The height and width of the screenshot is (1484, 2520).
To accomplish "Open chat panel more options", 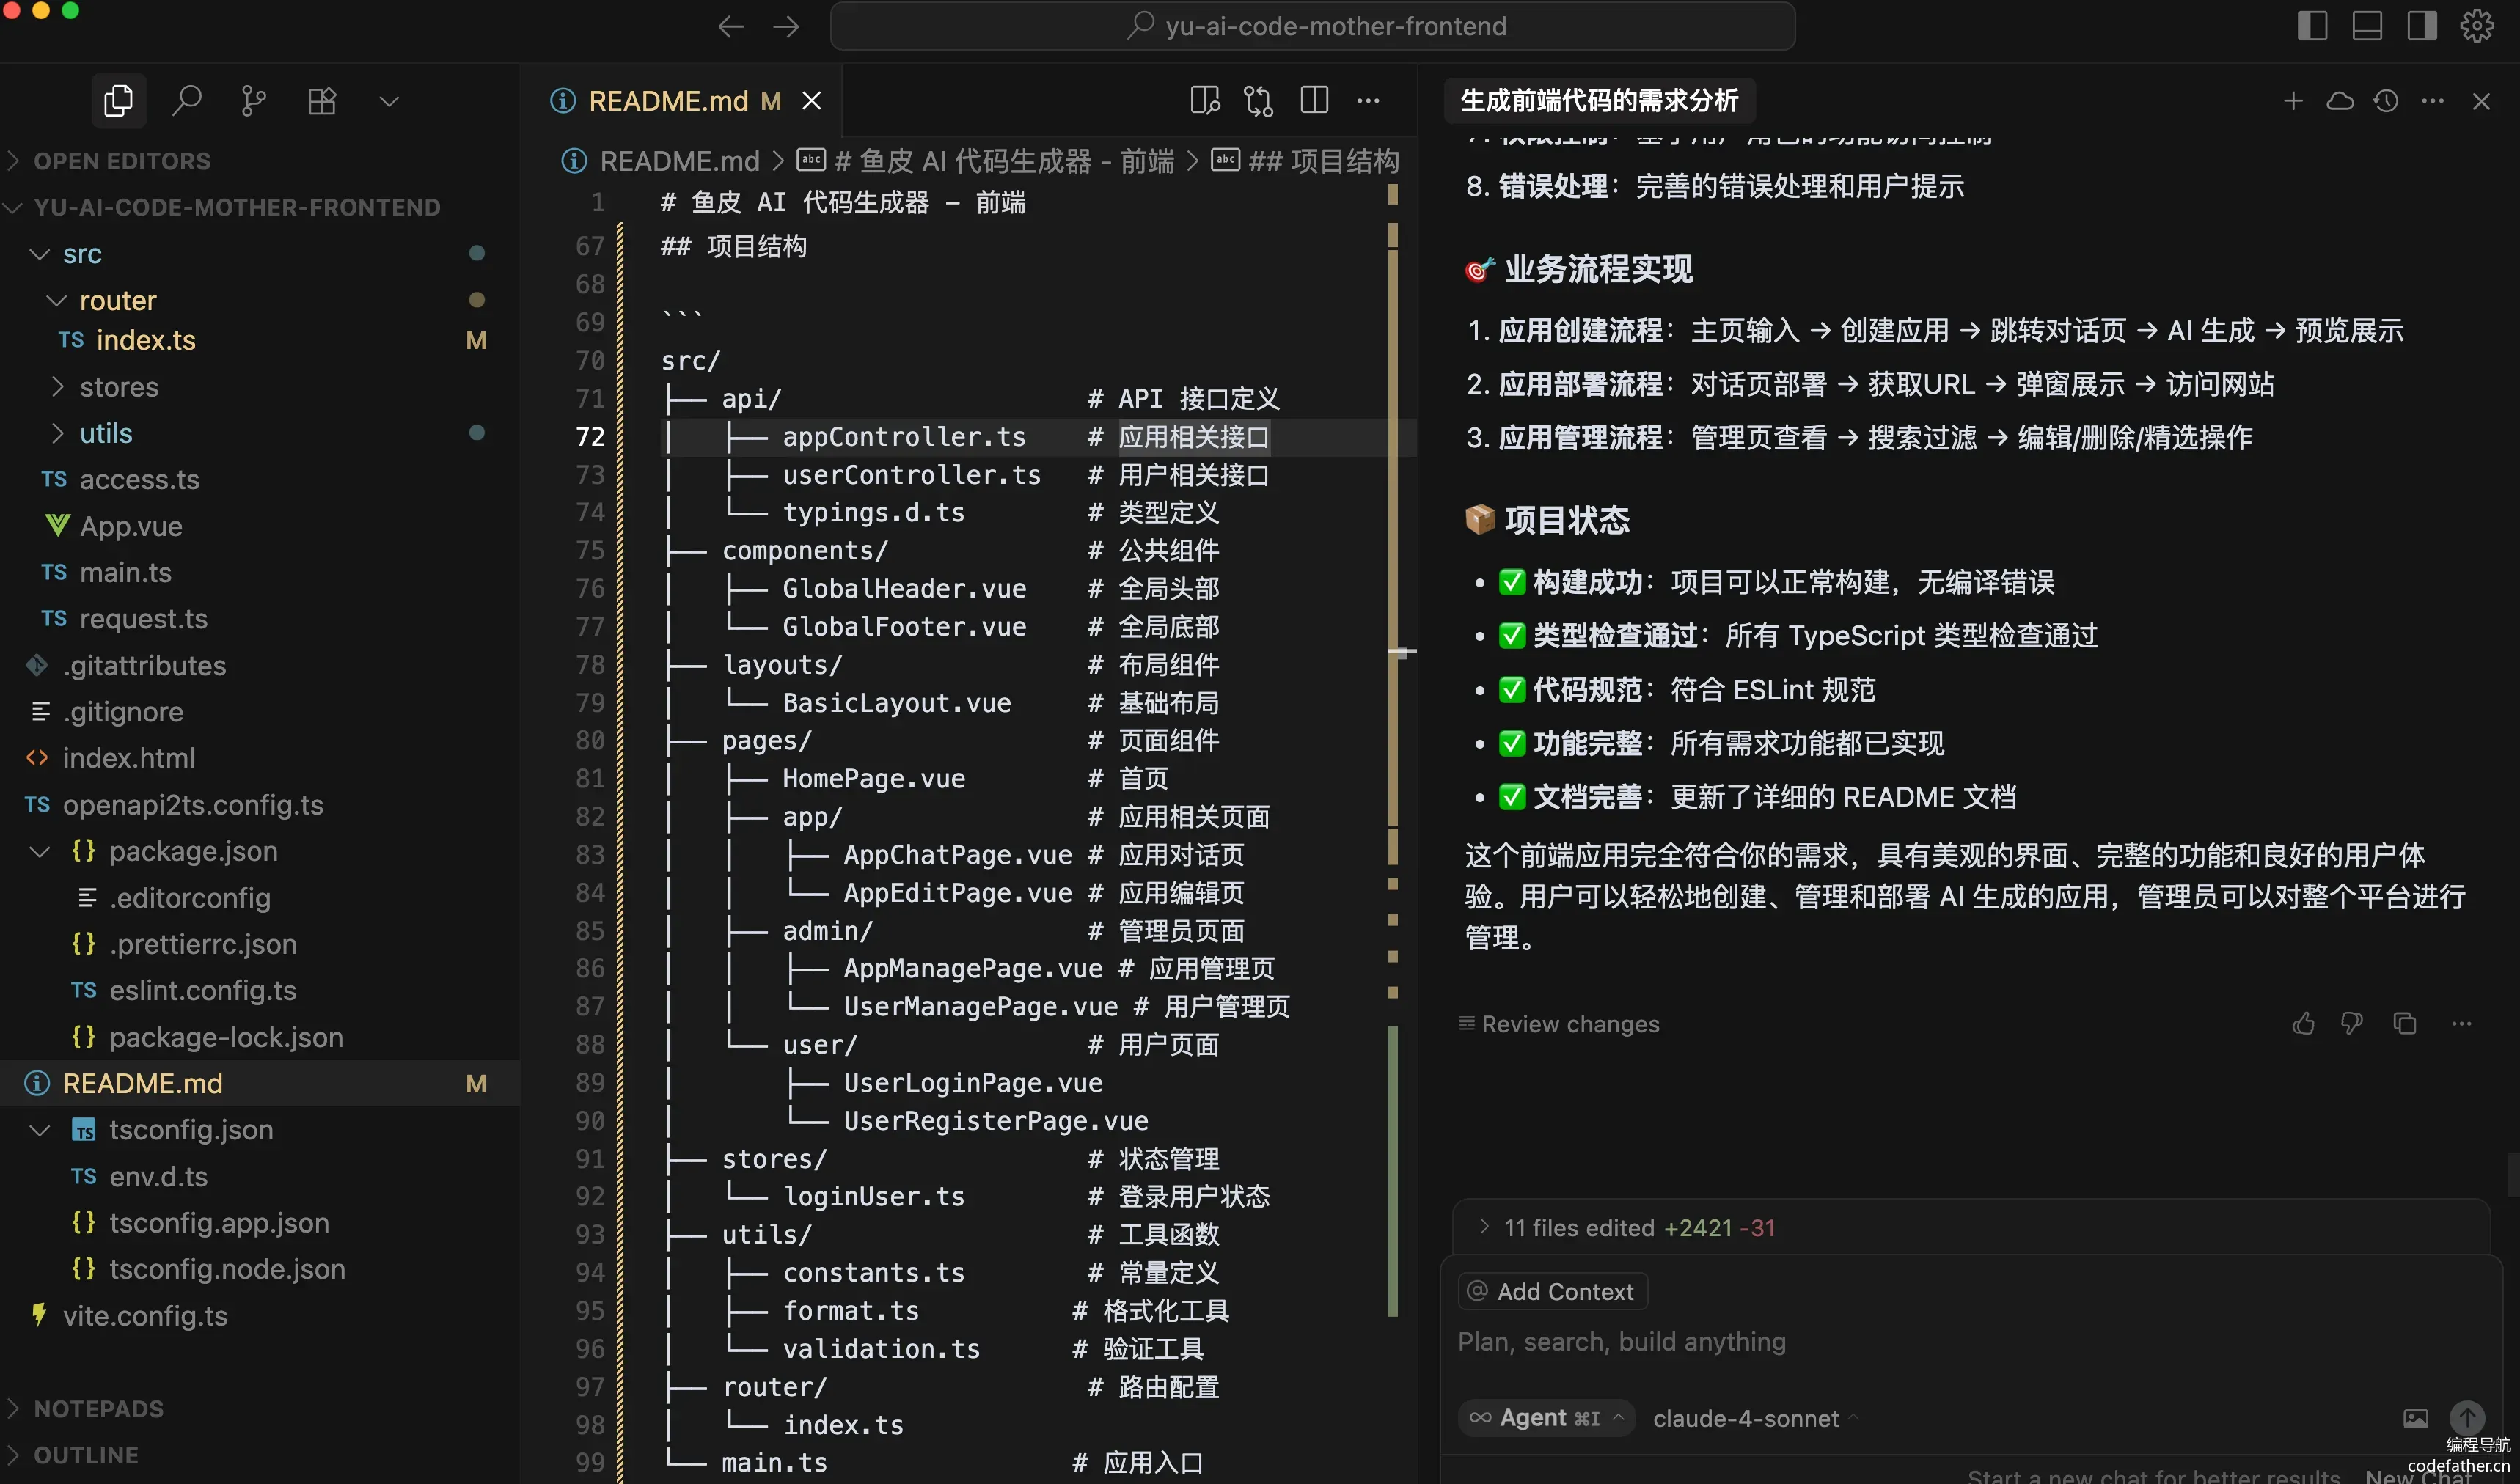I will pos(2433,101).
